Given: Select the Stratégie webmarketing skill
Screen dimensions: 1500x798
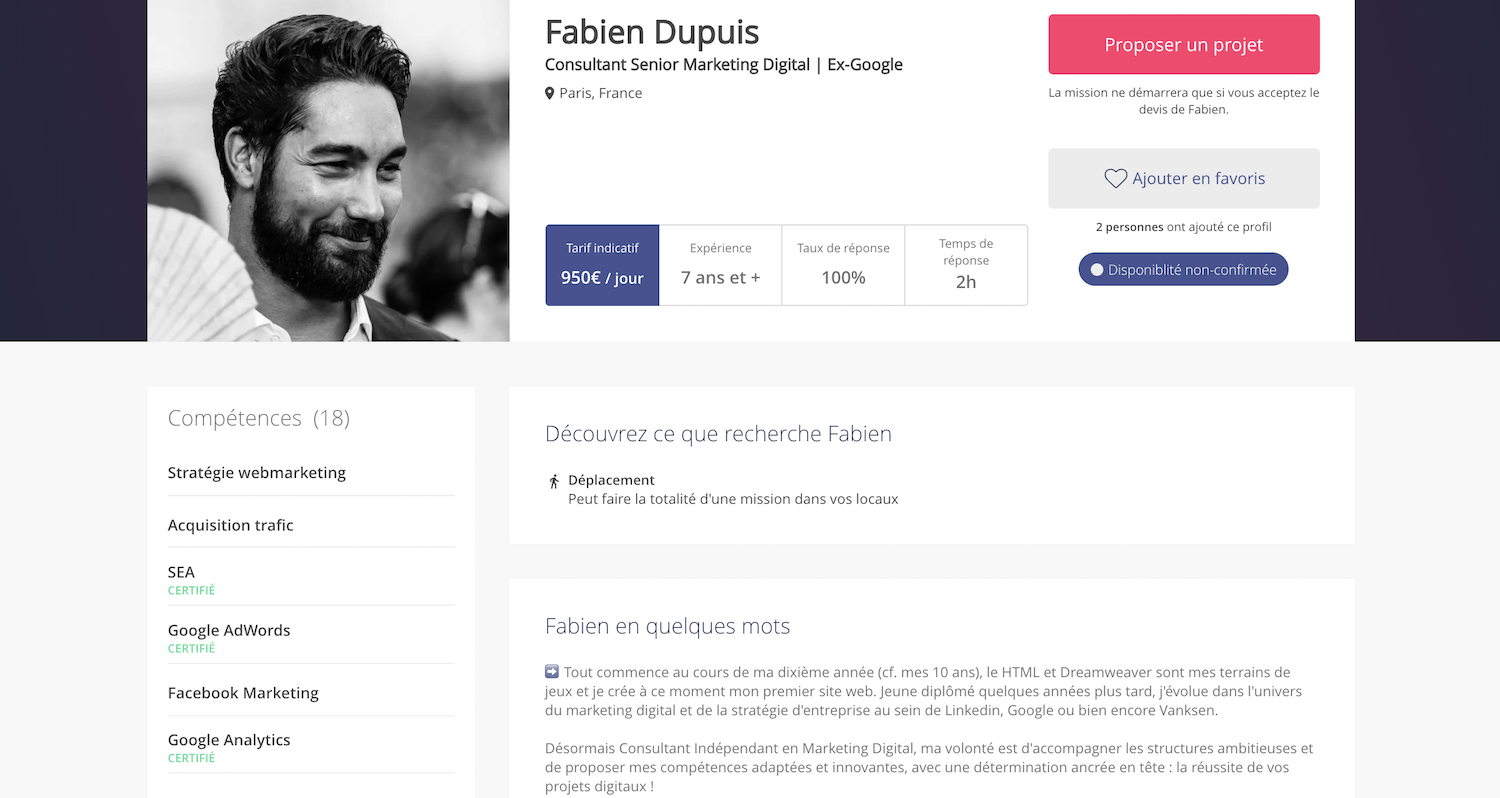Looking at the screenshot, I should pyautogui.click(x=257, y=472).
